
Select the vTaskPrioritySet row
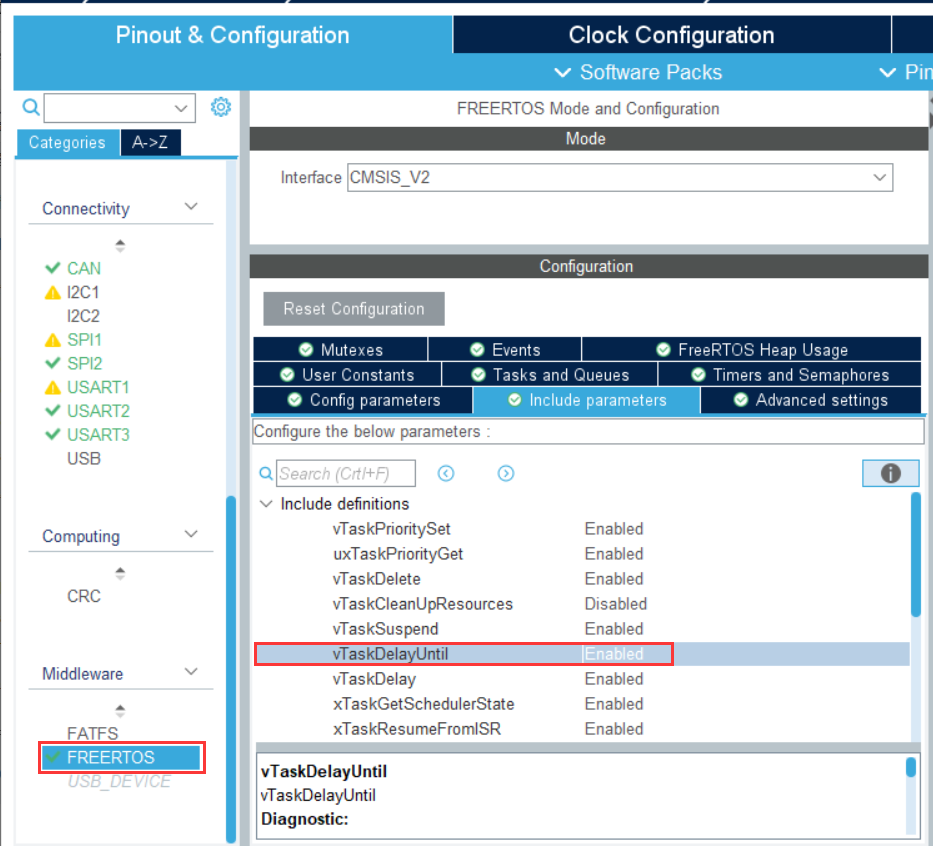coord(582,529)
